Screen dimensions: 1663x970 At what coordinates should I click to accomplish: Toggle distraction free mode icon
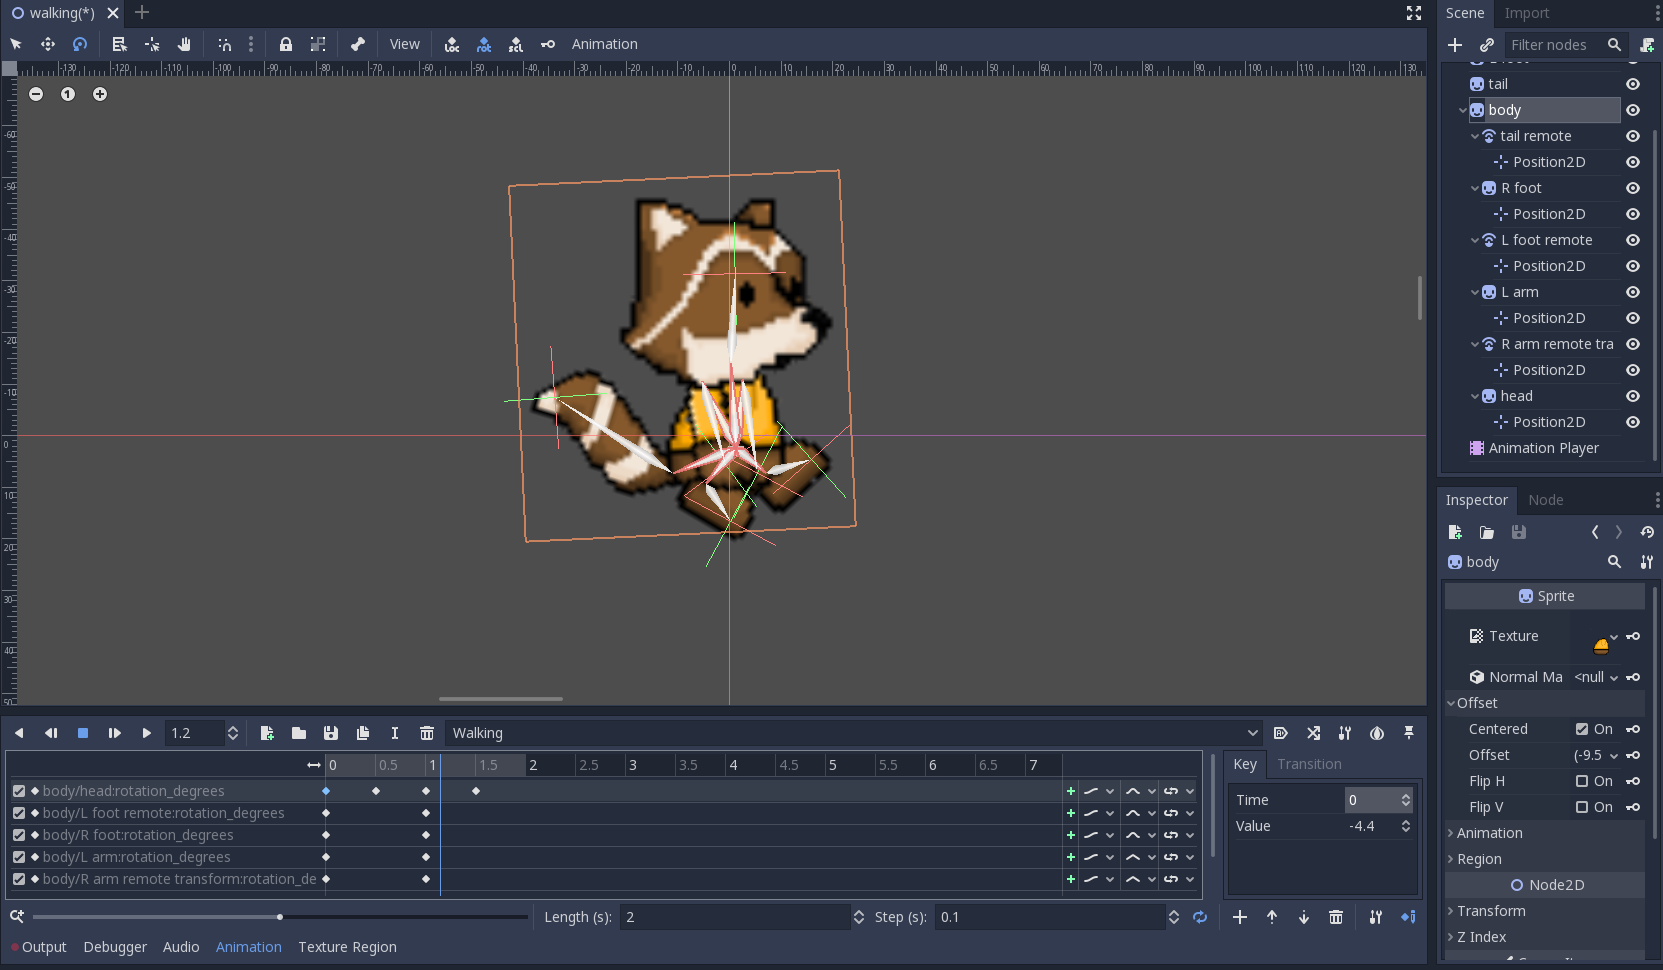tap(1414, 13)
